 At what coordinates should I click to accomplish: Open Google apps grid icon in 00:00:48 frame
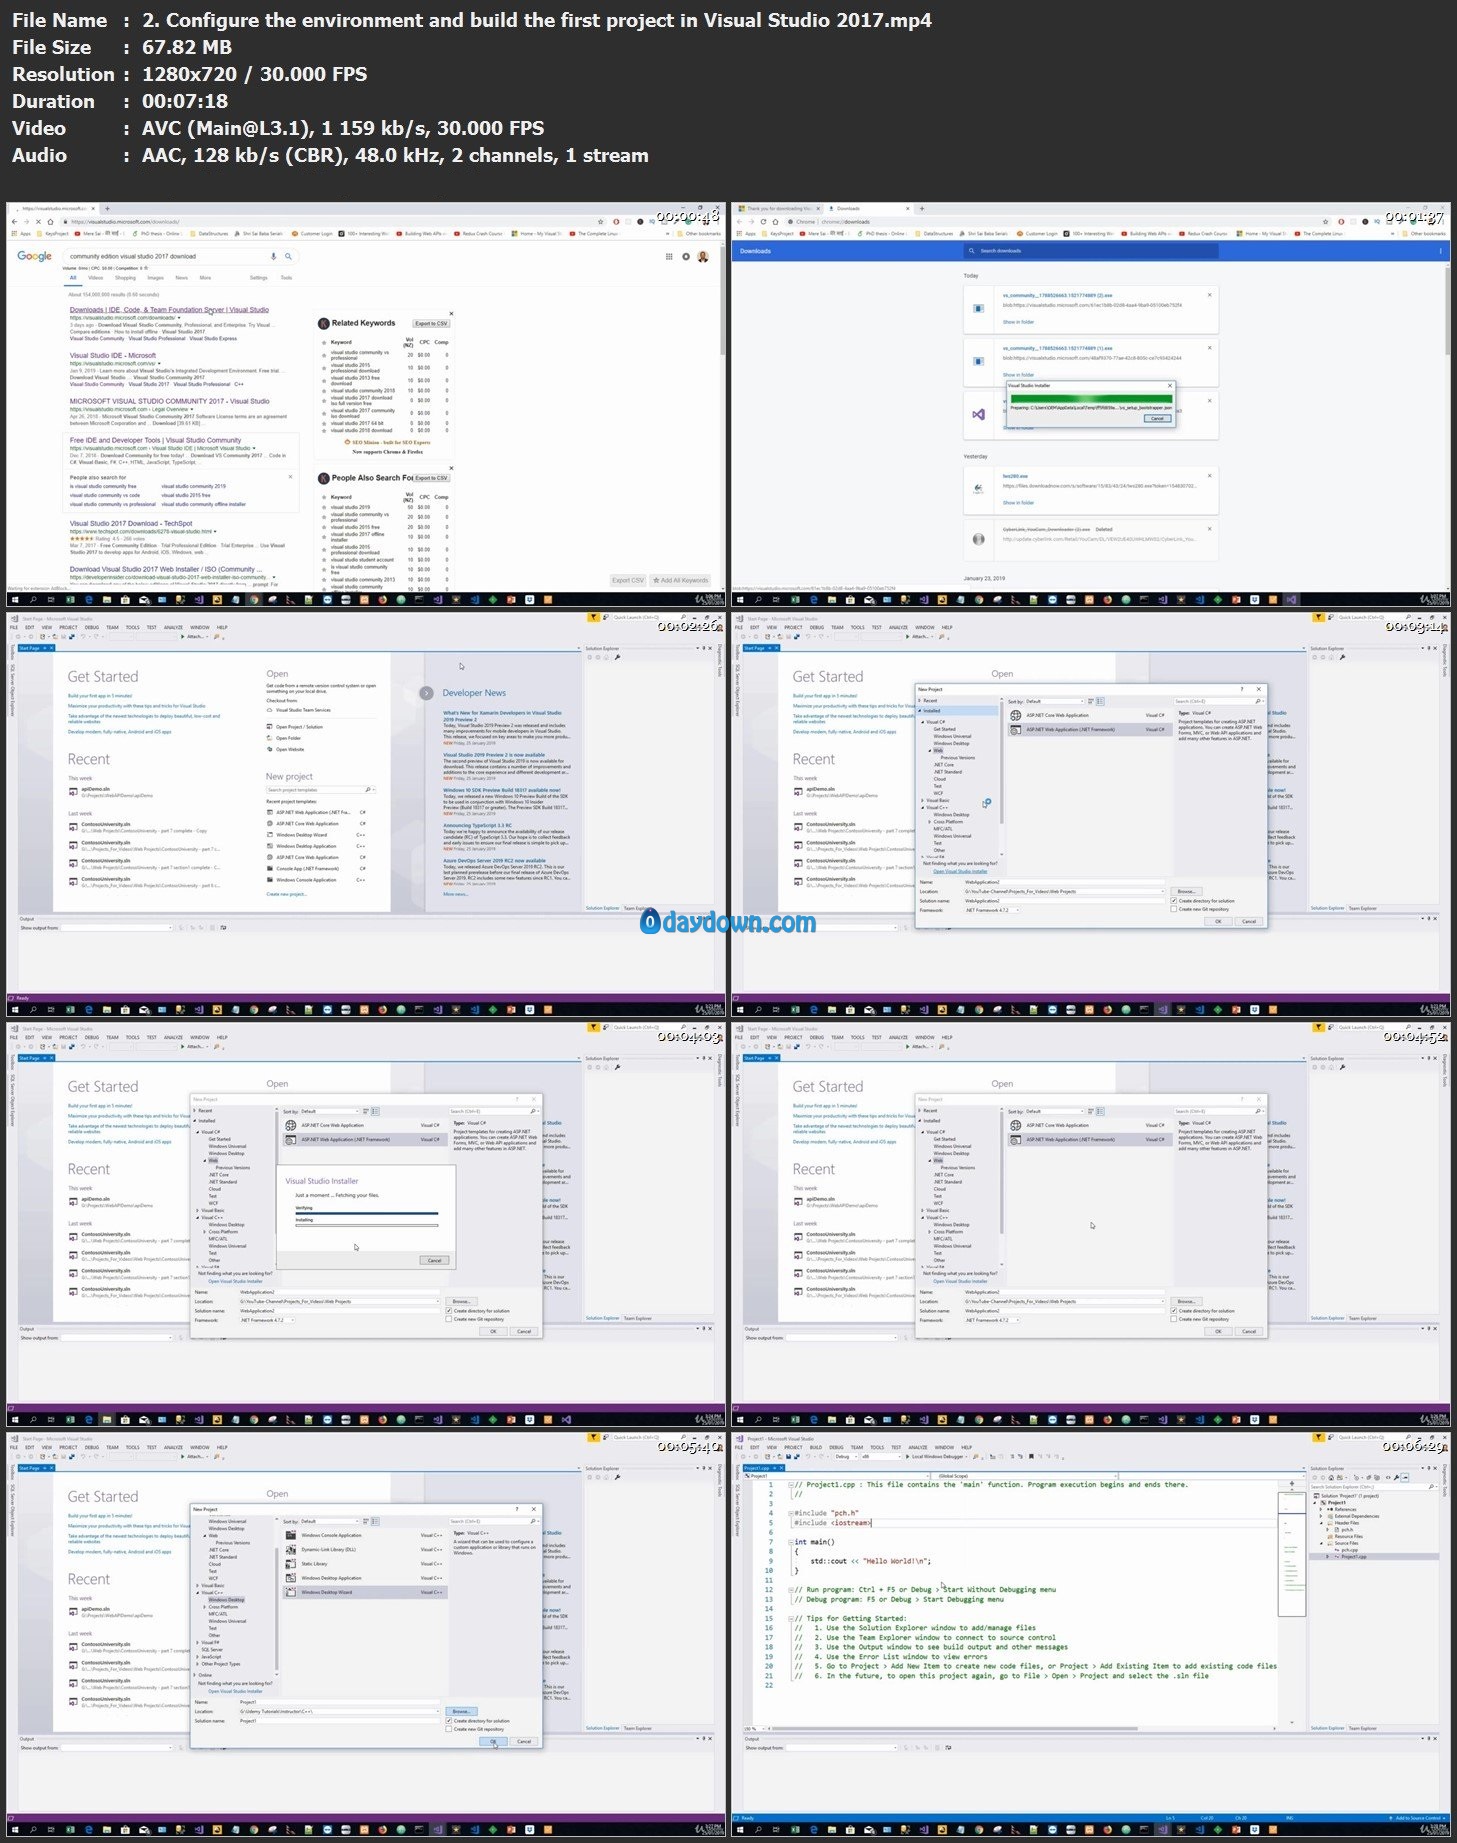[669, 257]
